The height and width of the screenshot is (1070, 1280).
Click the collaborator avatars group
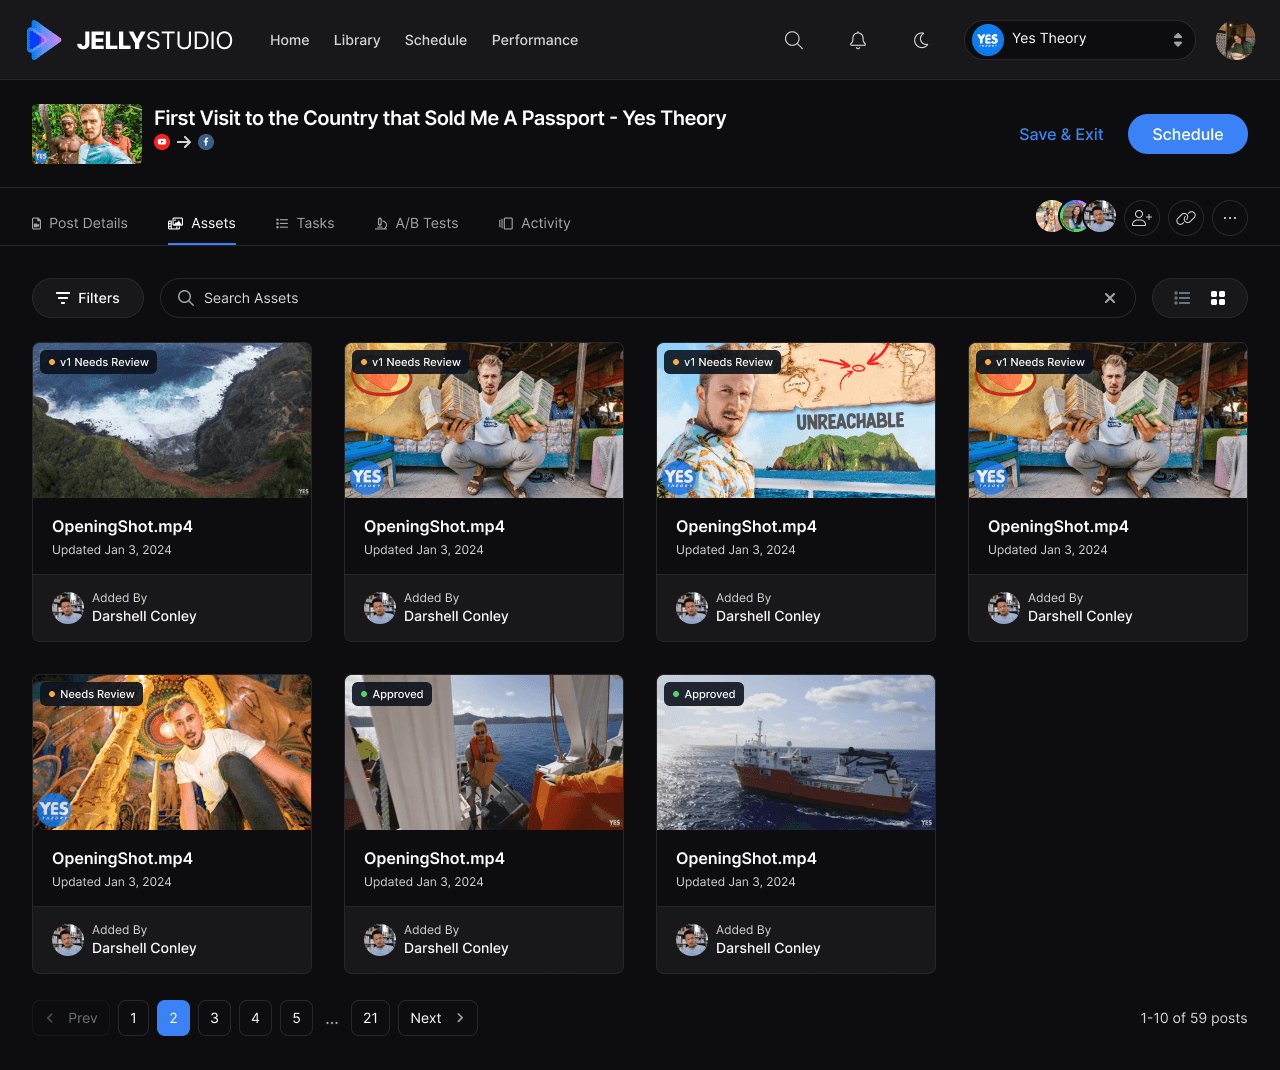[x=1076, y=216]
